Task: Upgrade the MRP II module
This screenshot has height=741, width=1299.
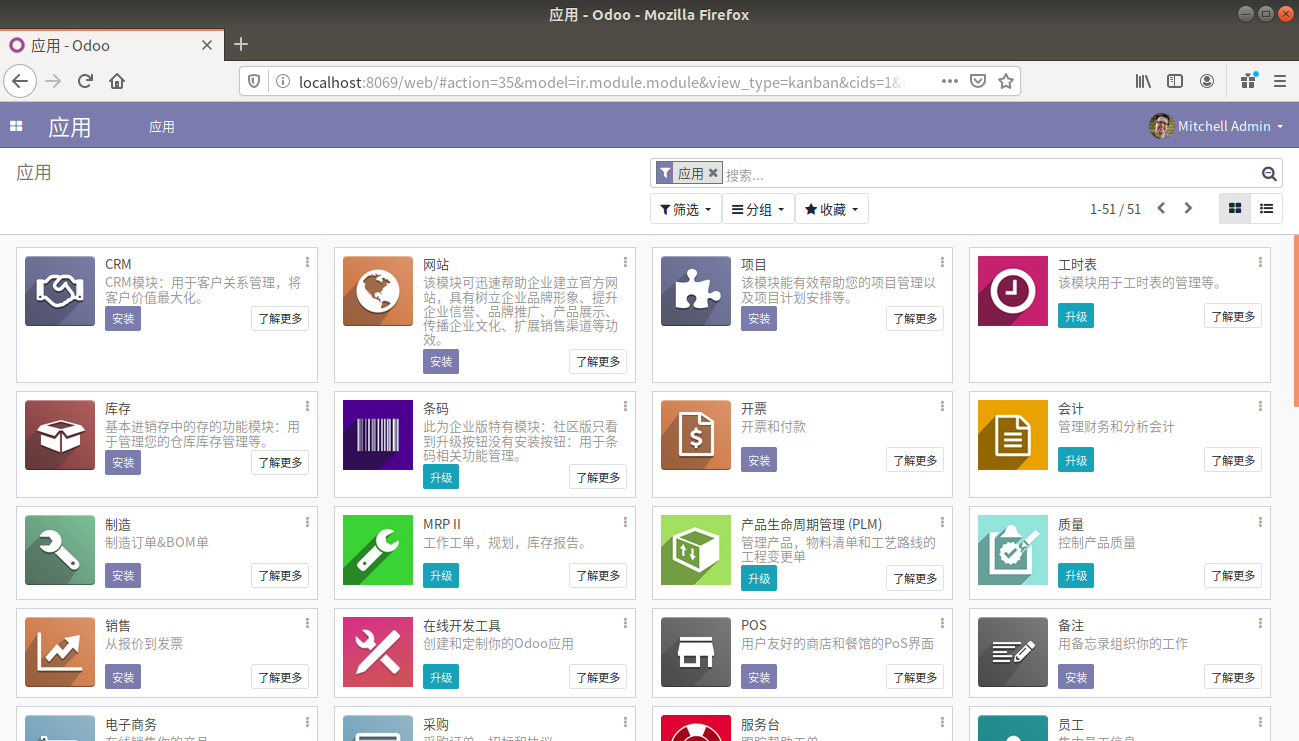Action: [x=441, y=575]
